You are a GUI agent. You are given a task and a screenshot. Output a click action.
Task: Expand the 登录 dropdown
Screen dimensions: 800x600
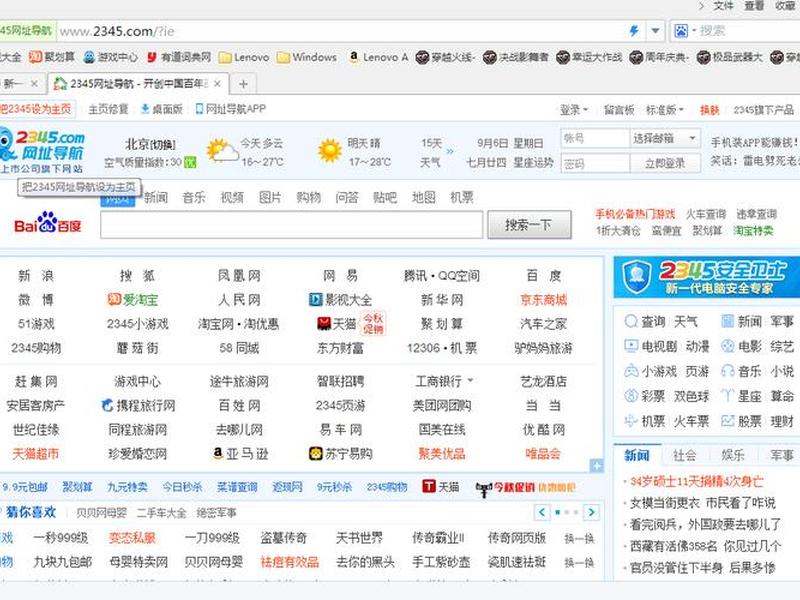574,110
